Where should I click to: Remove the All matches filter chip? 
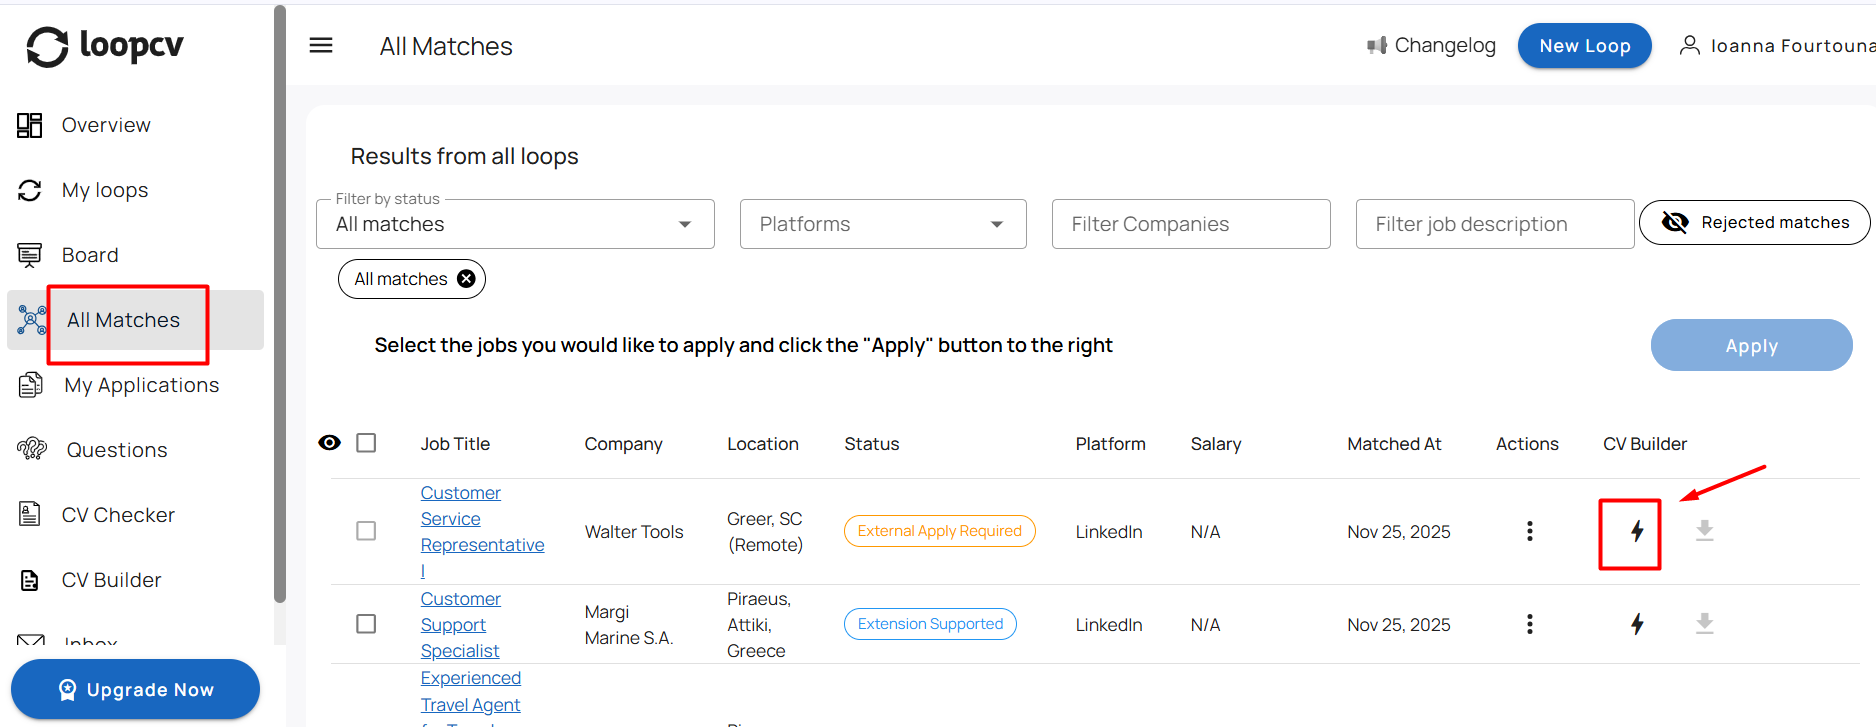pyautogui.click(x=466, y=279)
